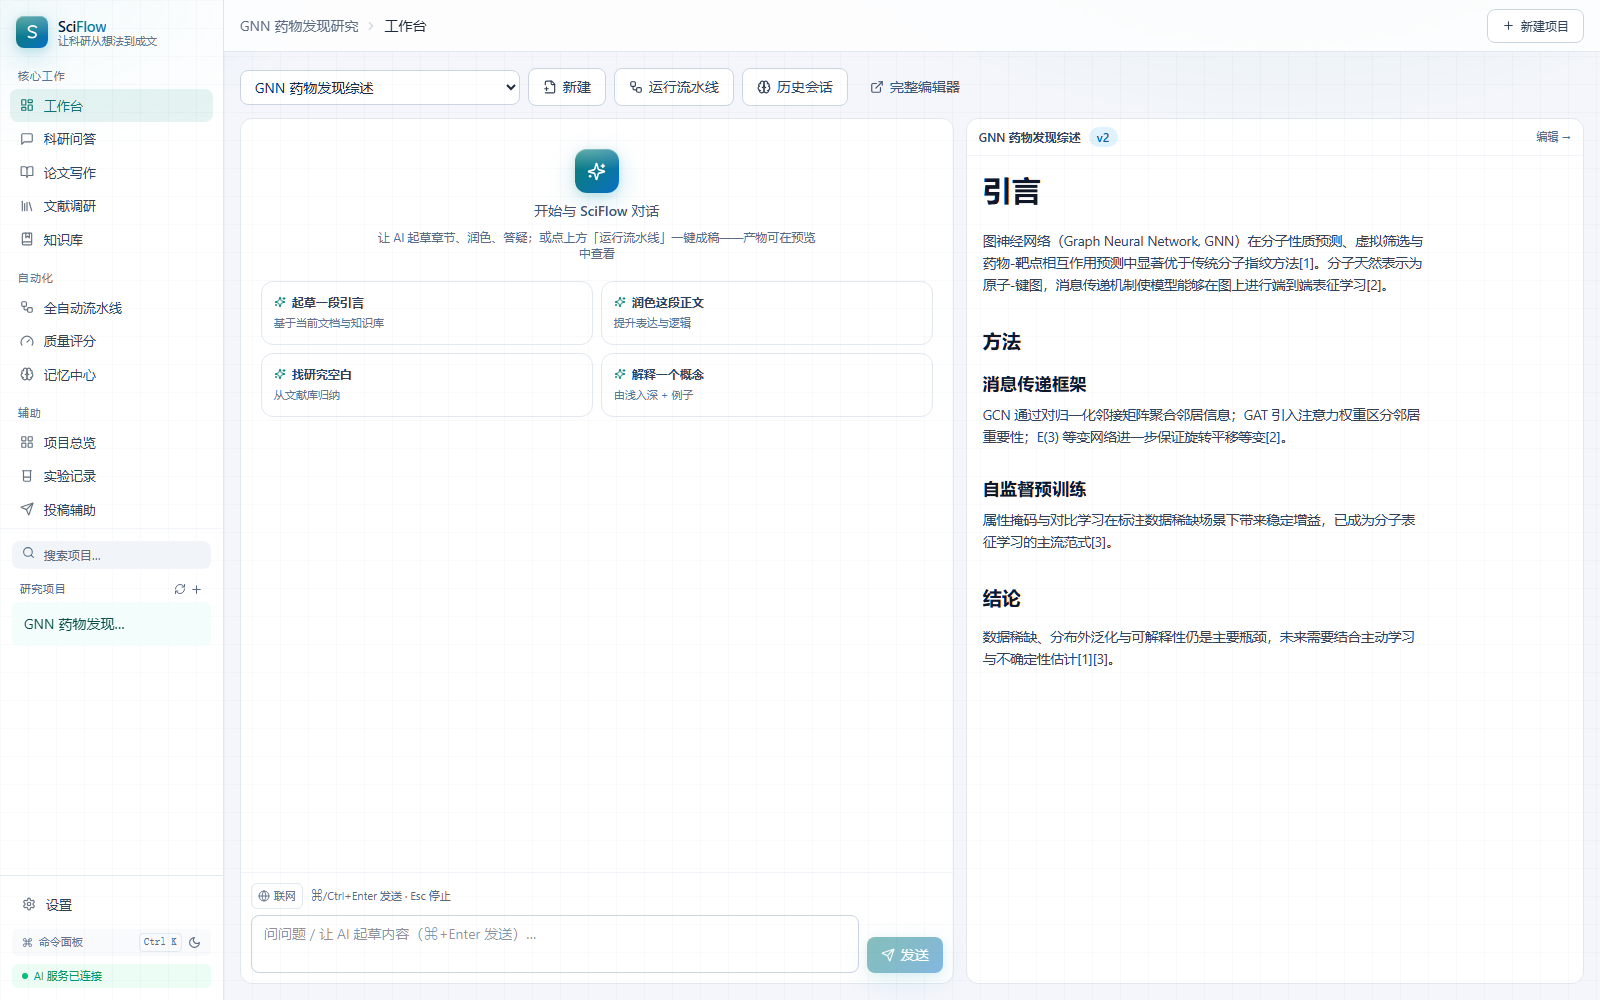
Task: Click the 消息传递框架 subheading
Action: (x=1034, y=384)
